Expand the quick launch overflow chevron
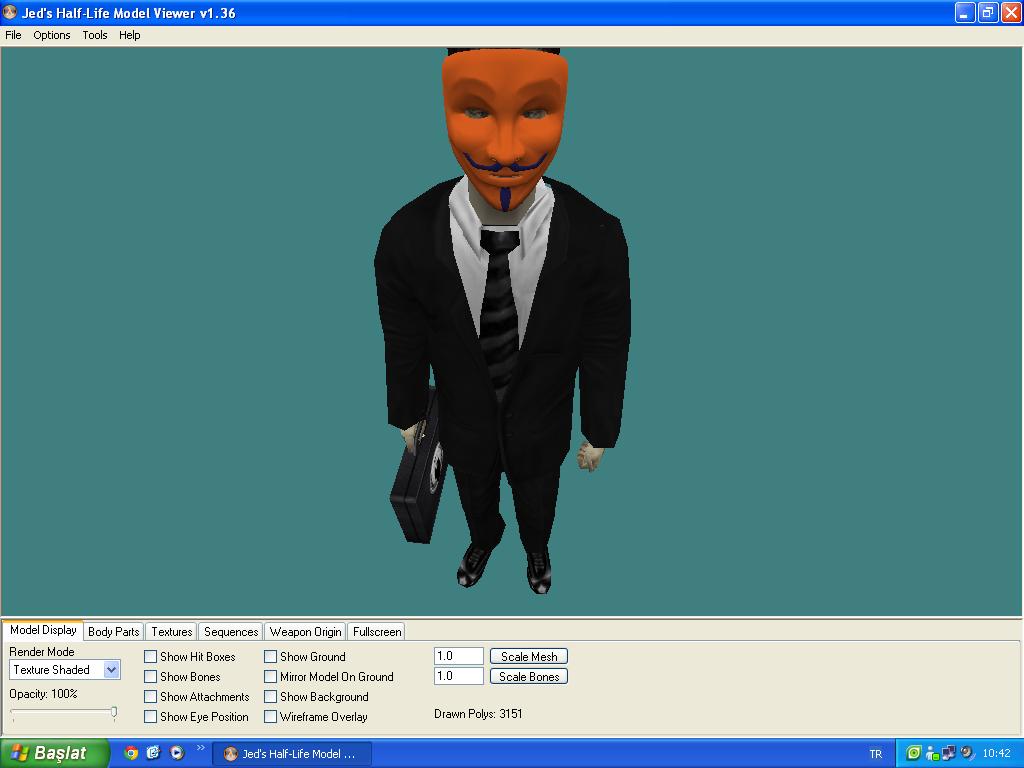Viewport: 1024px width, 768px height. [200, 748]
